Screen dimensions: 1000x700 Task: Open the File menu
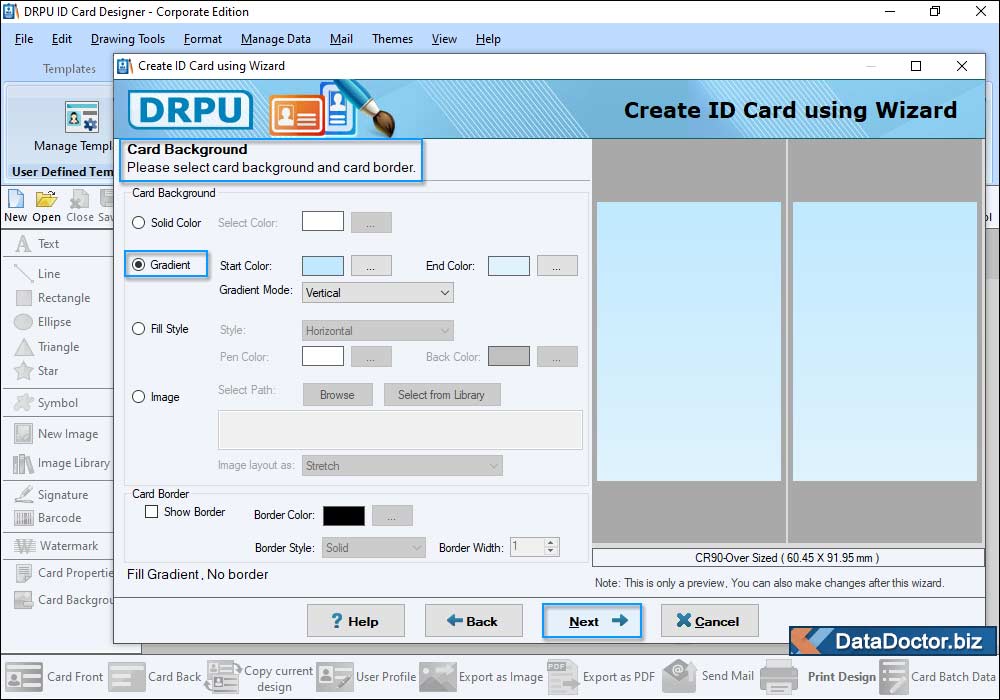coord(24,39)
